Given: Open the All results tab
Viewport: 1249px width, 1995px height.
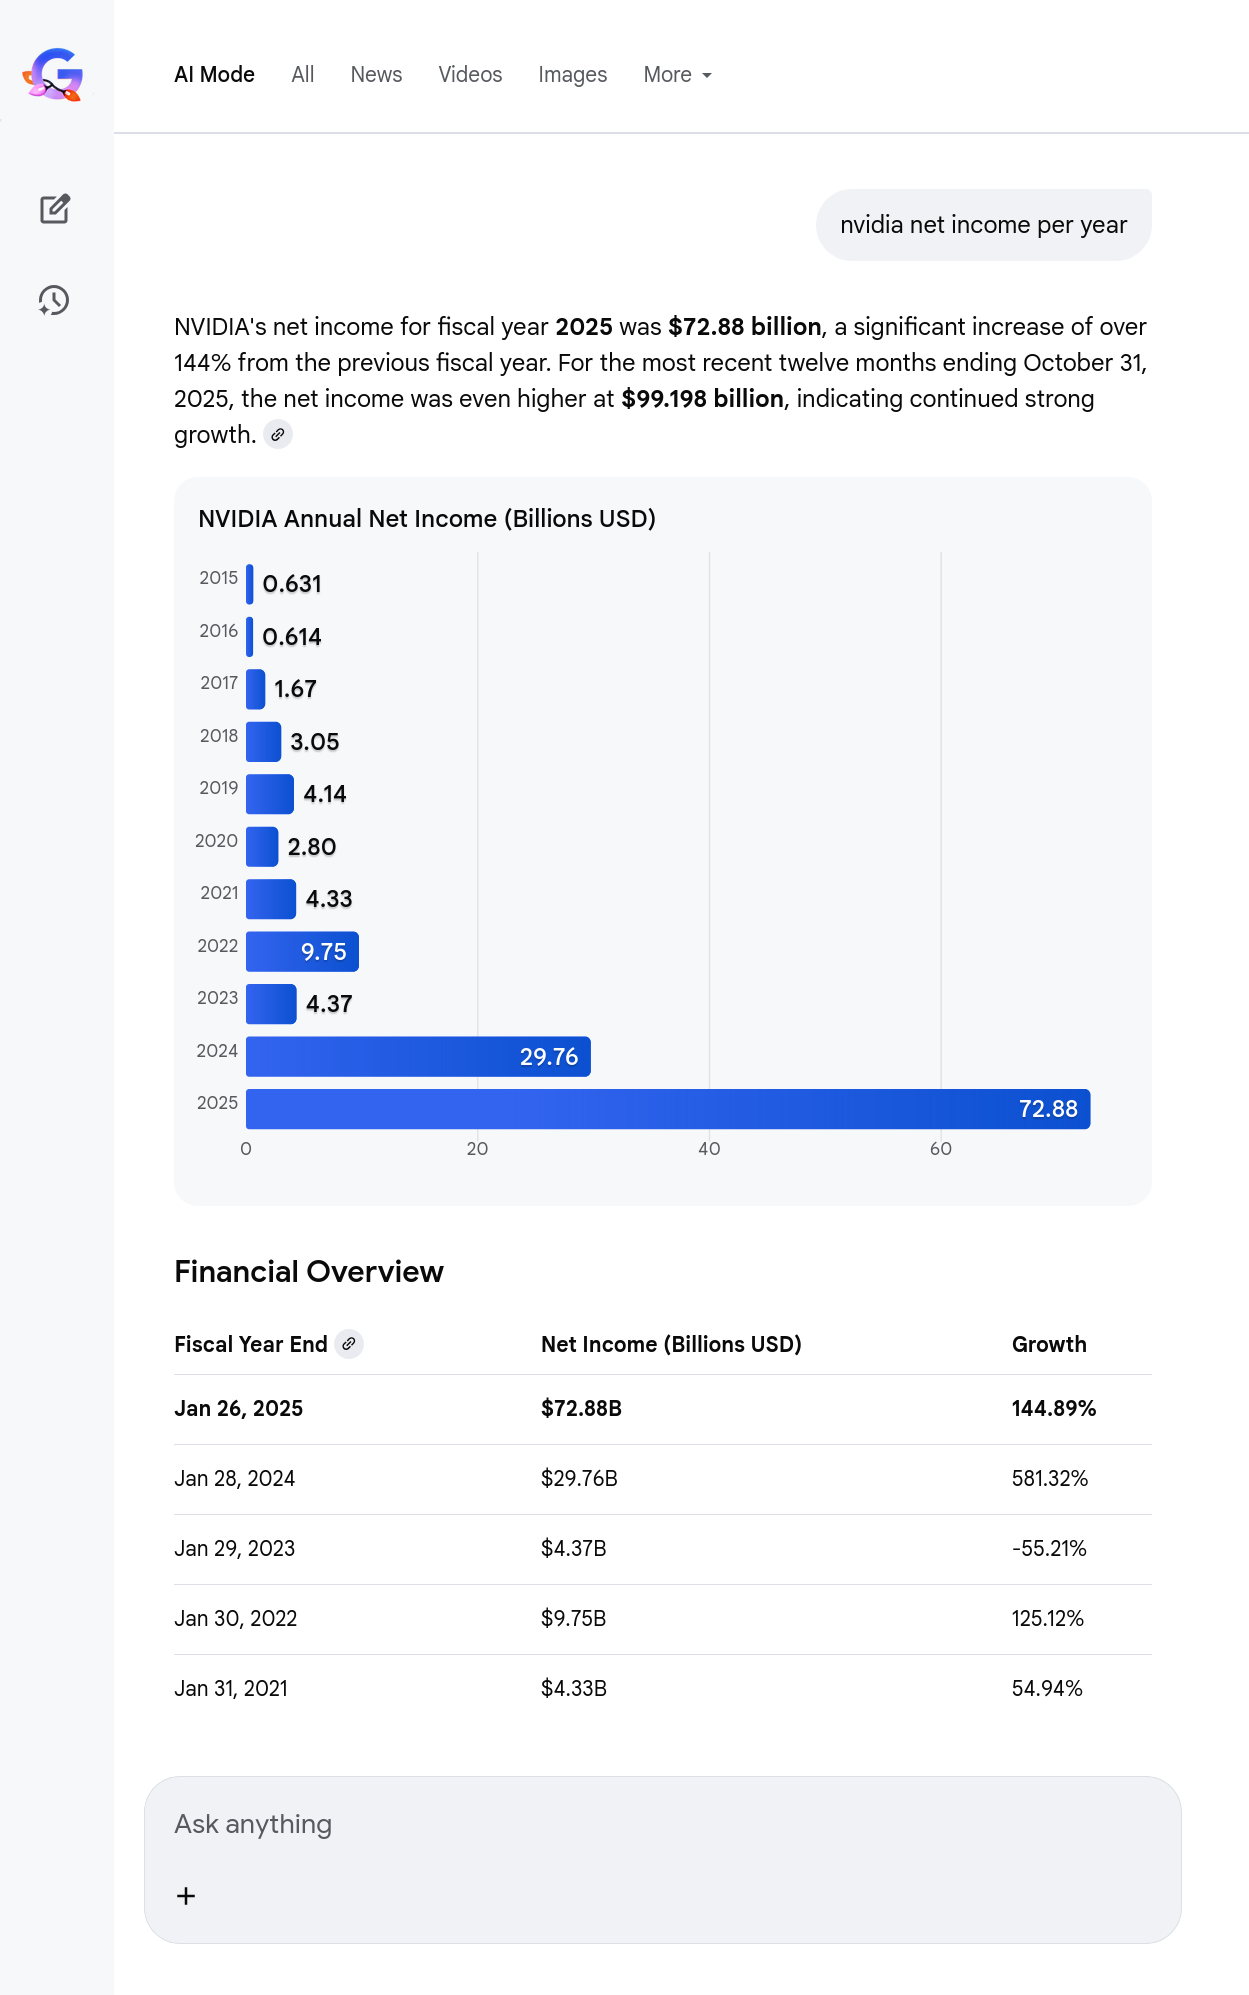Looking at the screenshot, I should coord(302,75).
